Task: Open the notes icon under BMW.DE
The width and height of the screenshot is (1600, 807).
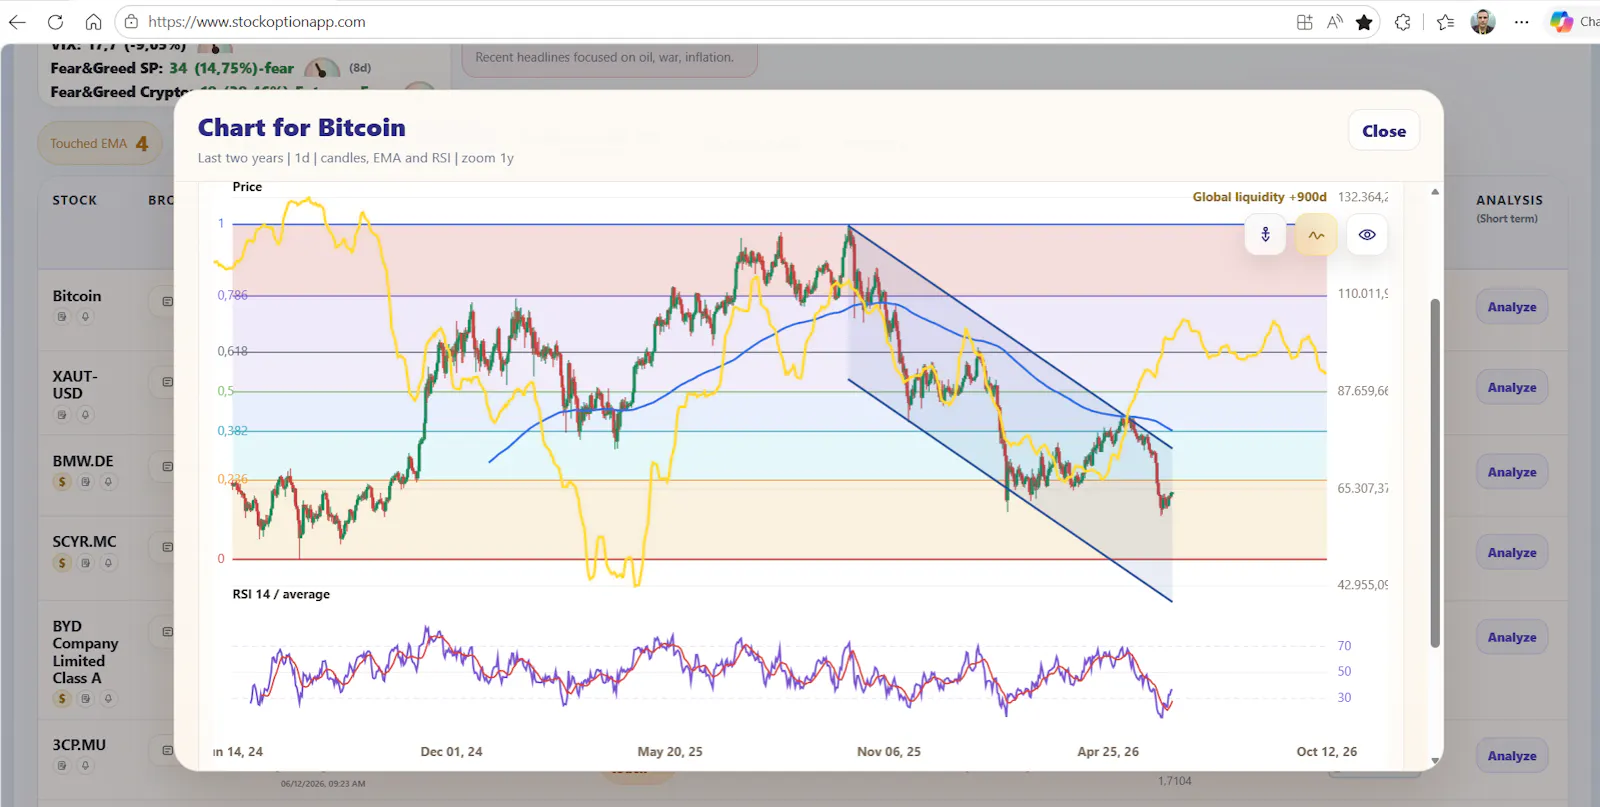Action: point(85,482)
